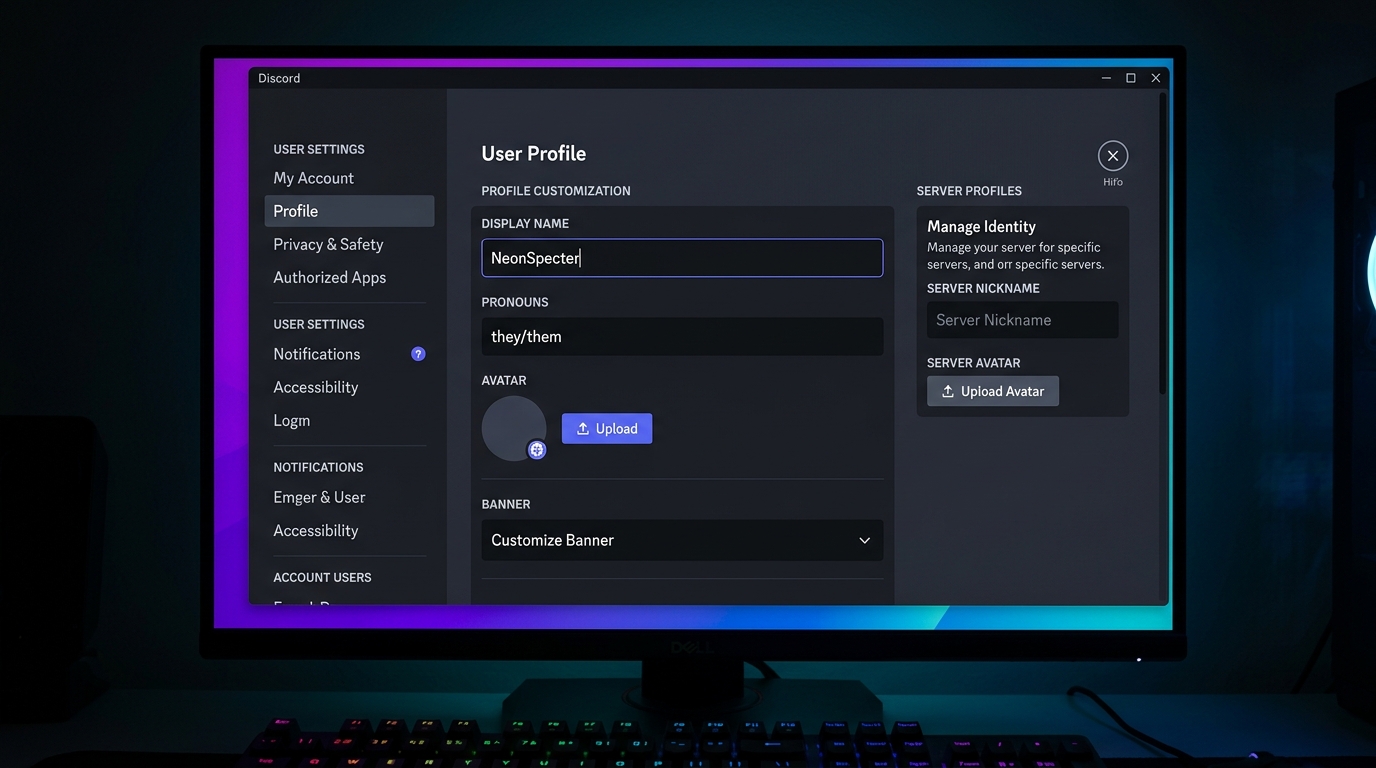Viewport: 1376px width, 768px height.
Task: Click the Notifications help badge icon
Action: click(x=418, y=354)
